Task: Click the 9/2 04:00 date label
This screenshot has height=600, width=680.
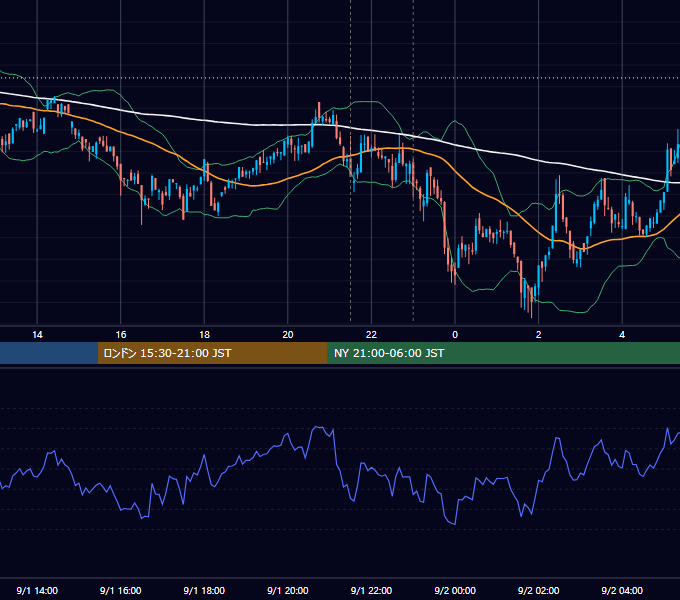Action: click(x=622, y=590)
